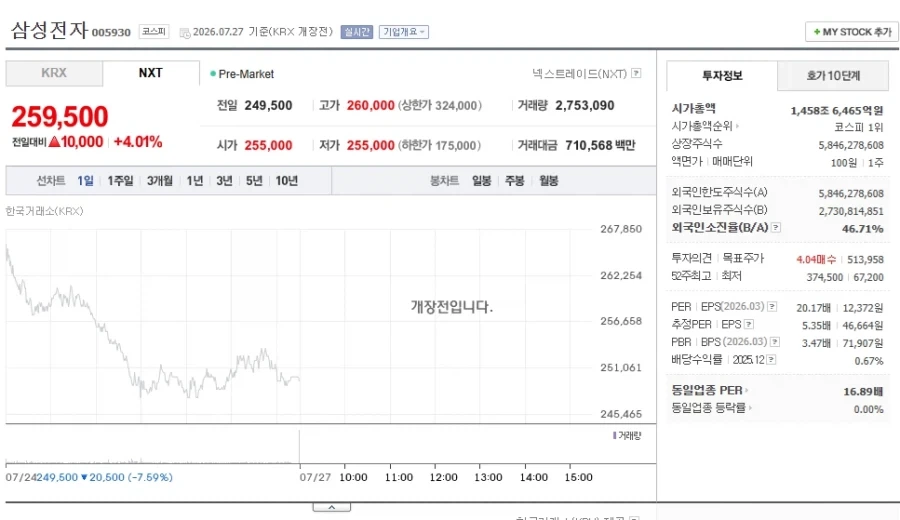Click the target price 513,958
Screen dimensions: 900x520
point(865,259)
